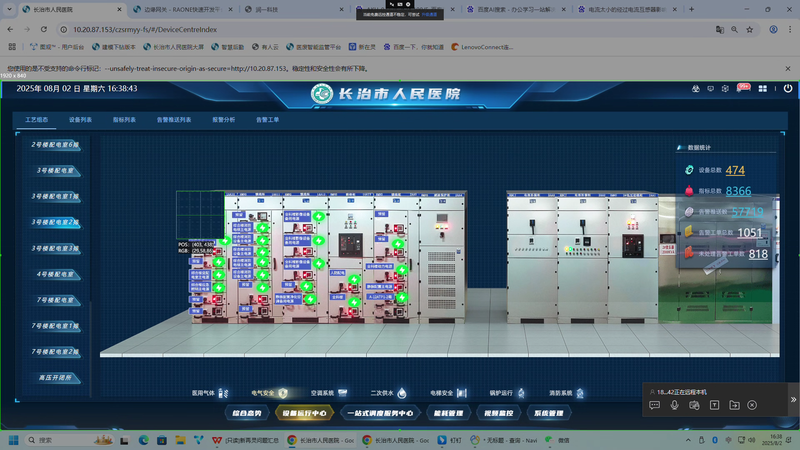Click the 告警工单总数 value 1051
Image resolution: width=800 pixels, height=450 pixels.
[x=749, y=233]
